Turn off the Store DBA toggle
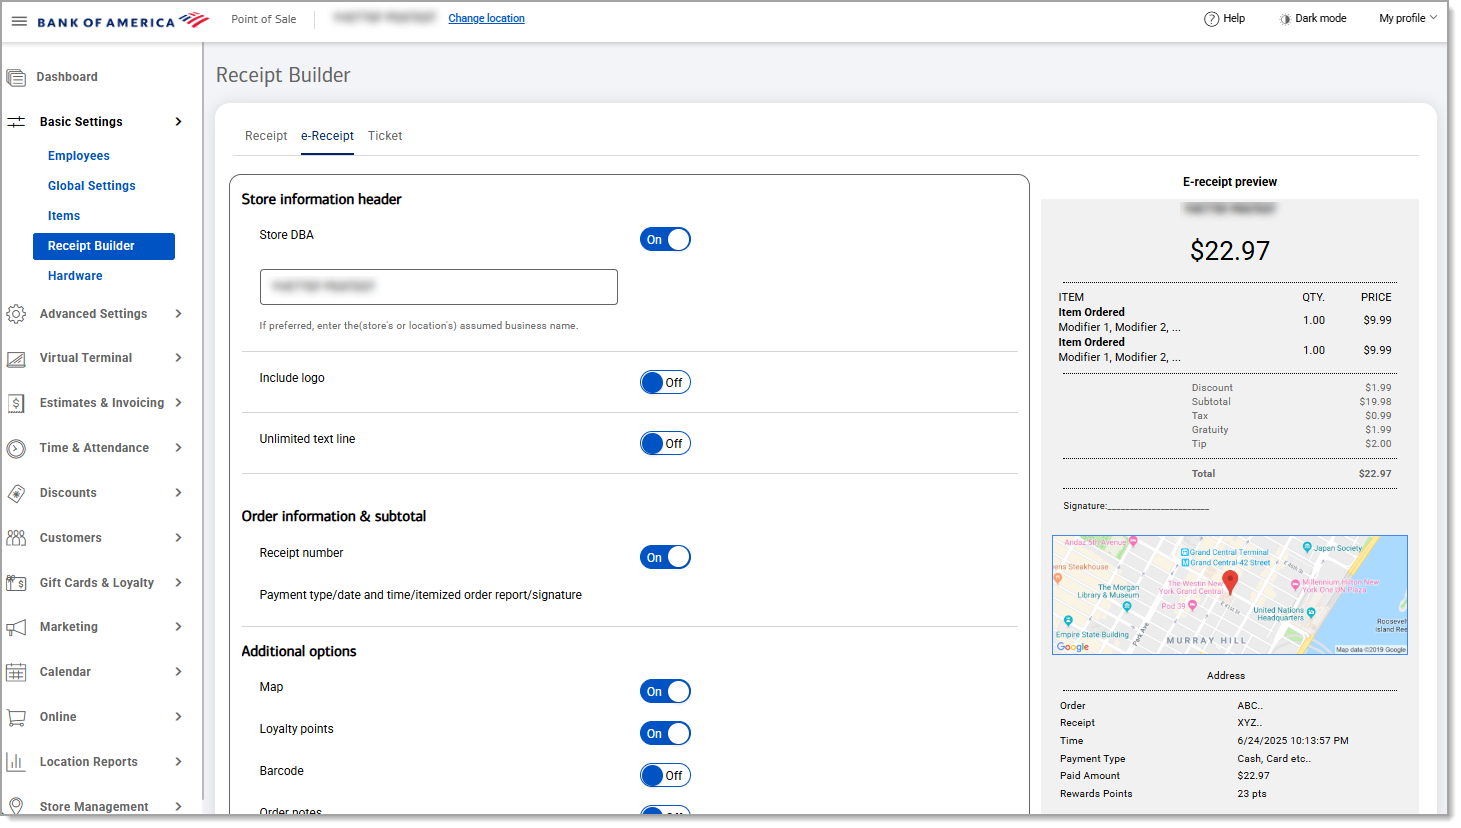 pyautogui.click(x=665, y=239)
